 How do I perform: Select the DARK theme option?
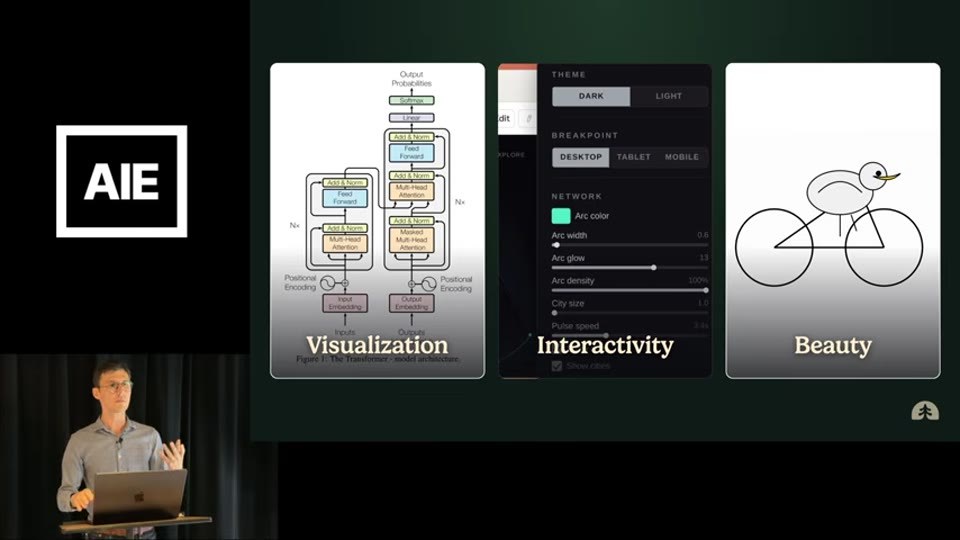(591, 96)
